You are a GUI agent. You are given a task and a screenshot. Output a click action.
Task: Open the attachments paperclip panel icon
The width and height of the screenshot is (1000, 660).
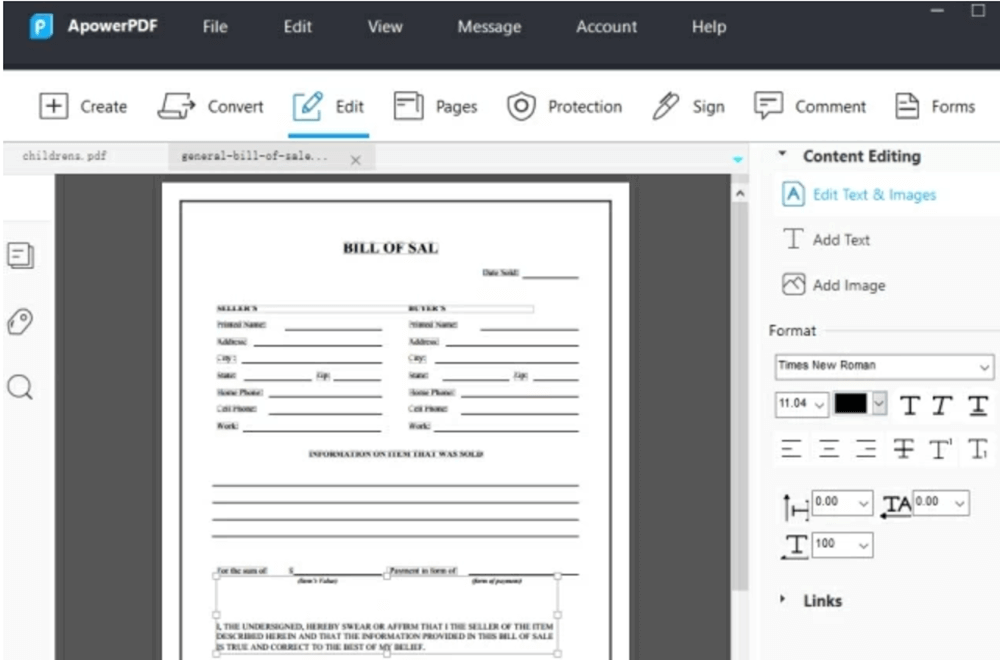point(20,322)
